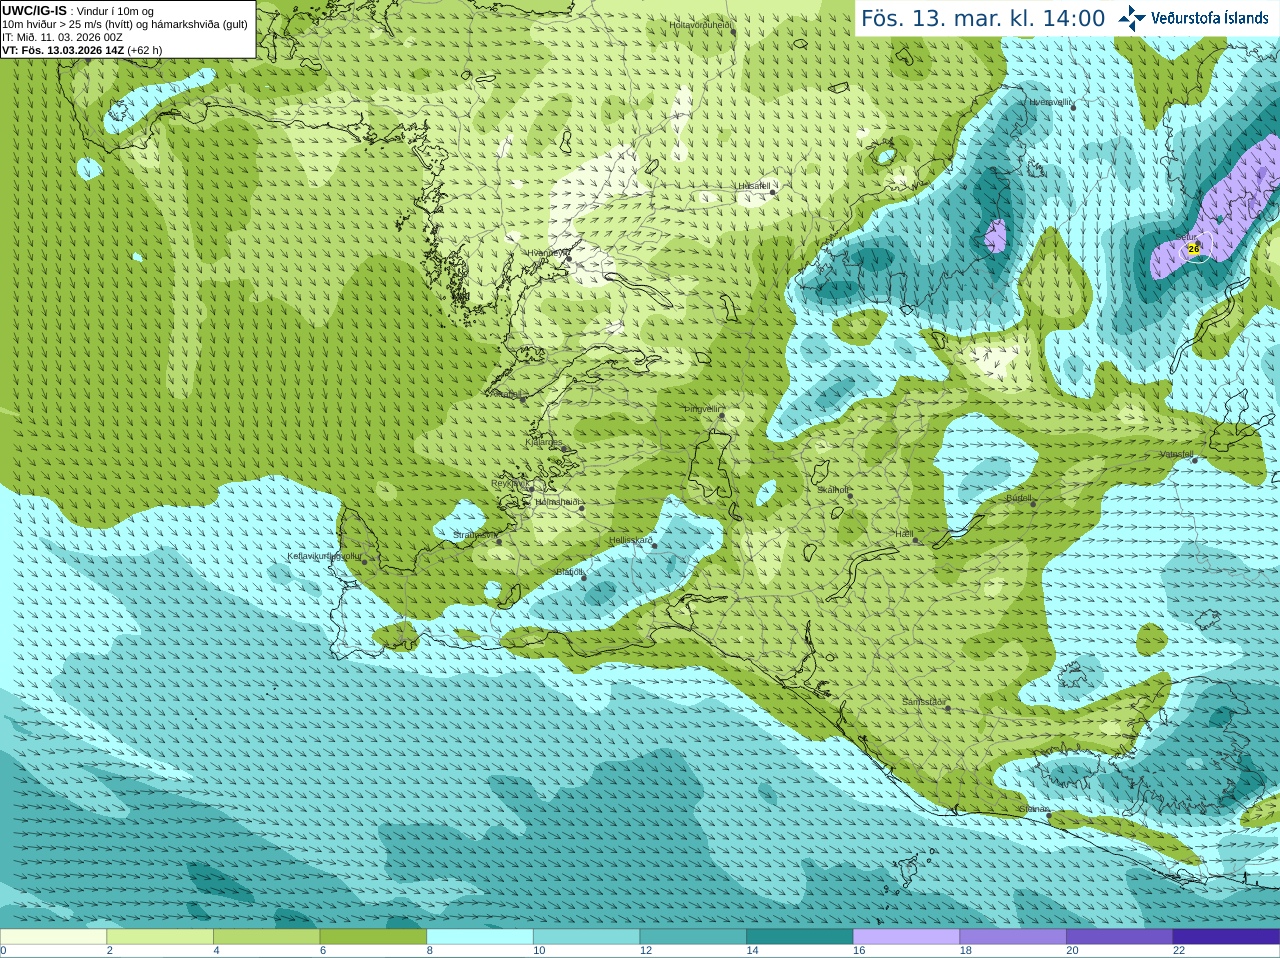Select the 16–18 m/s lavender legend swatch

906,937
